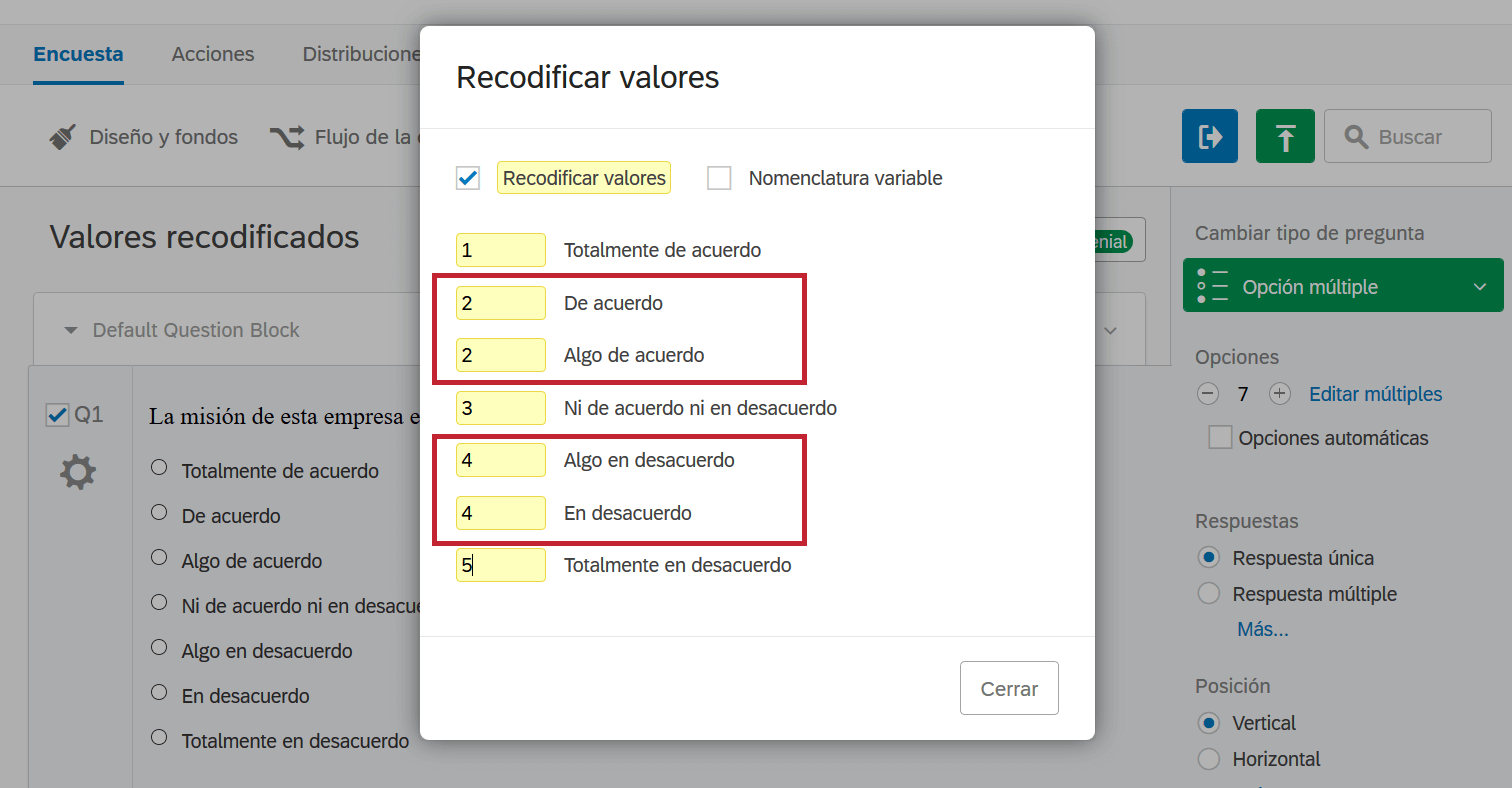Click the list icon on Opción múltiple button
The height and width of the screenshot is (788, 1512).
pyautogui.click(x=1212, y=285)
